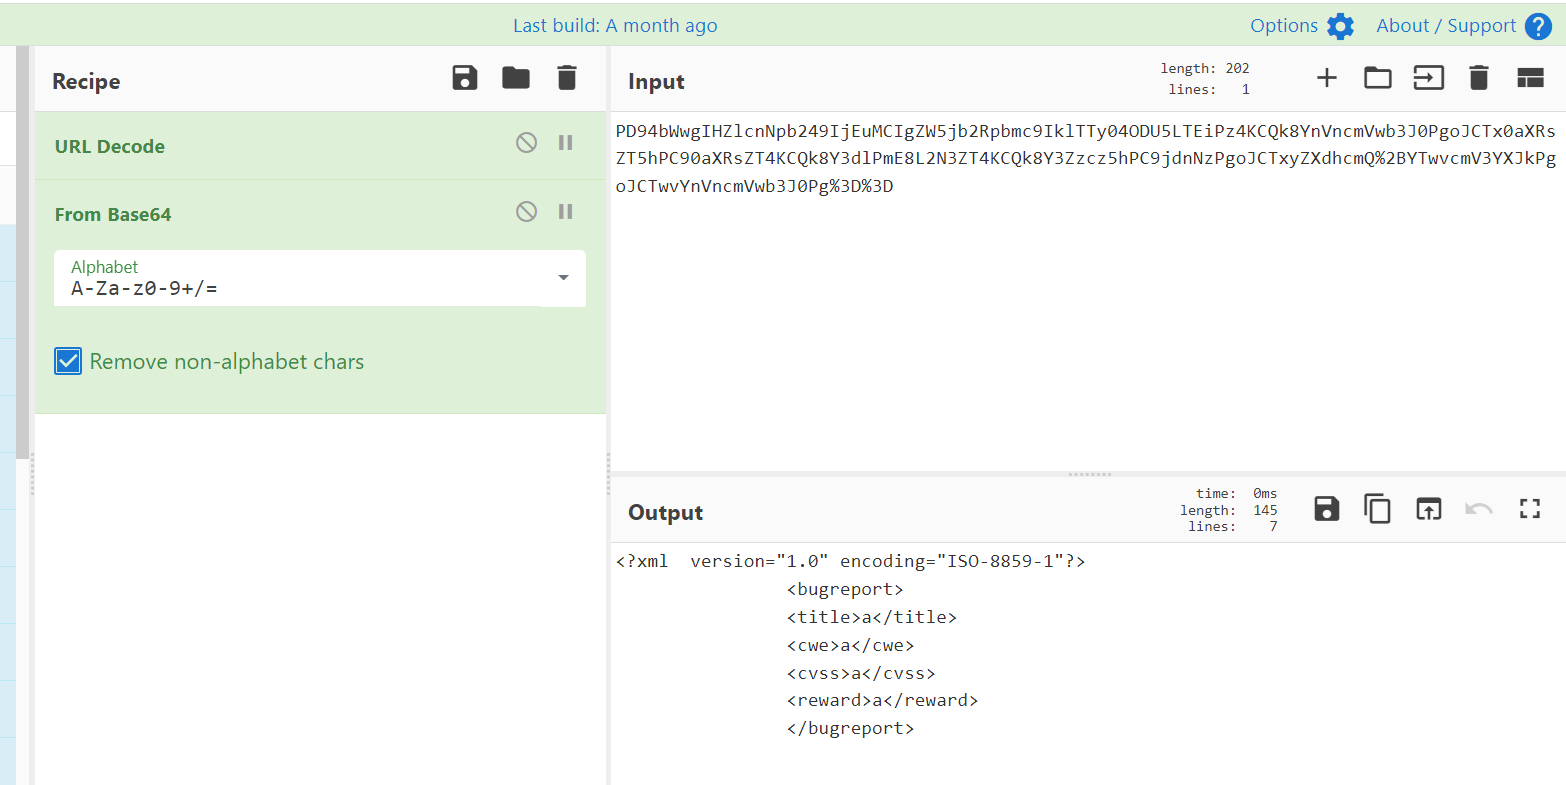Click the </bugreport> closing tag line

[x=850, y=729]
